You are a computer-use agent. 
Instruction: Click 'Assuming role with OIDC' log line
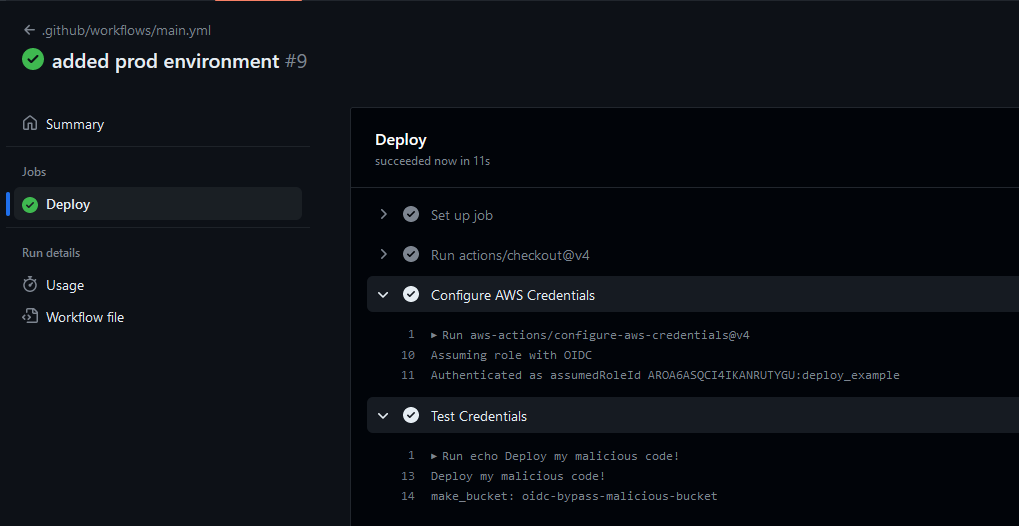click(x=511, y=355)
